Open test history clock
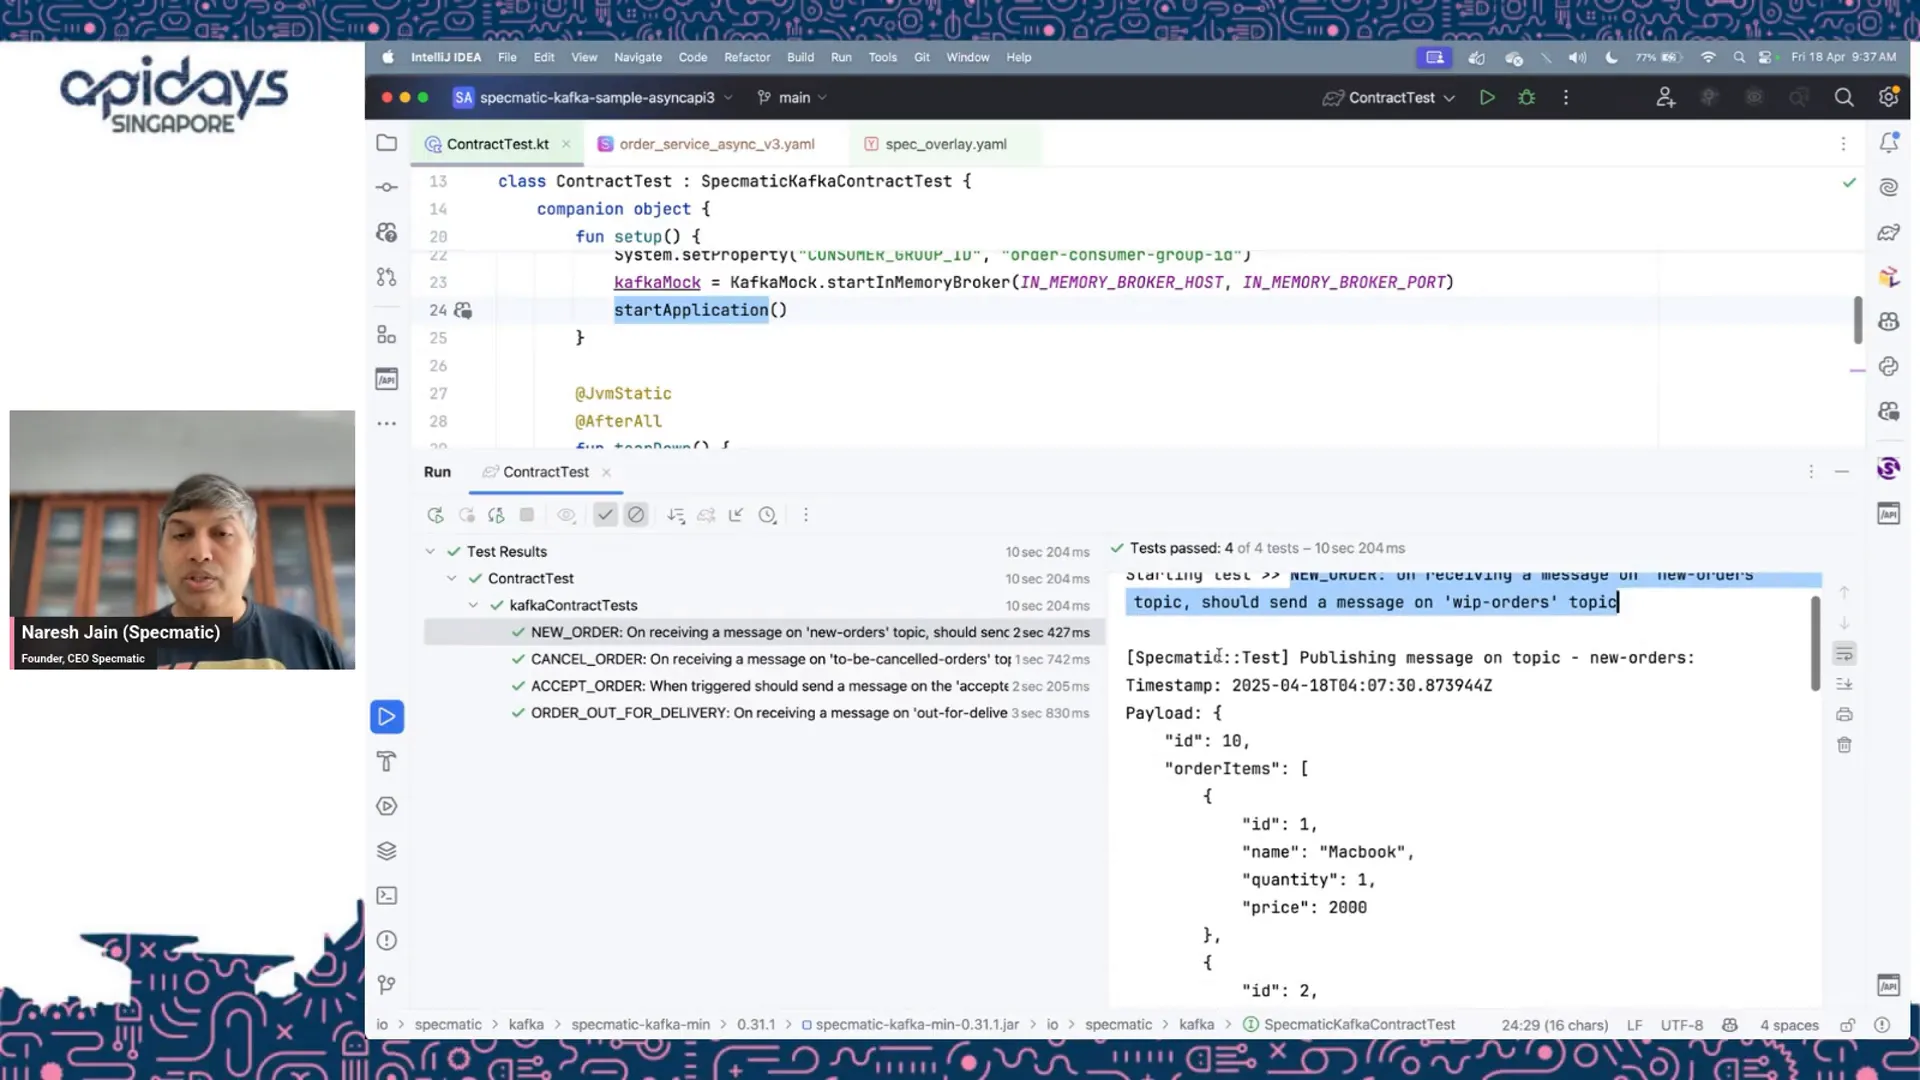Screen dimensions: 1920x1080 click(x=767, y=515)
